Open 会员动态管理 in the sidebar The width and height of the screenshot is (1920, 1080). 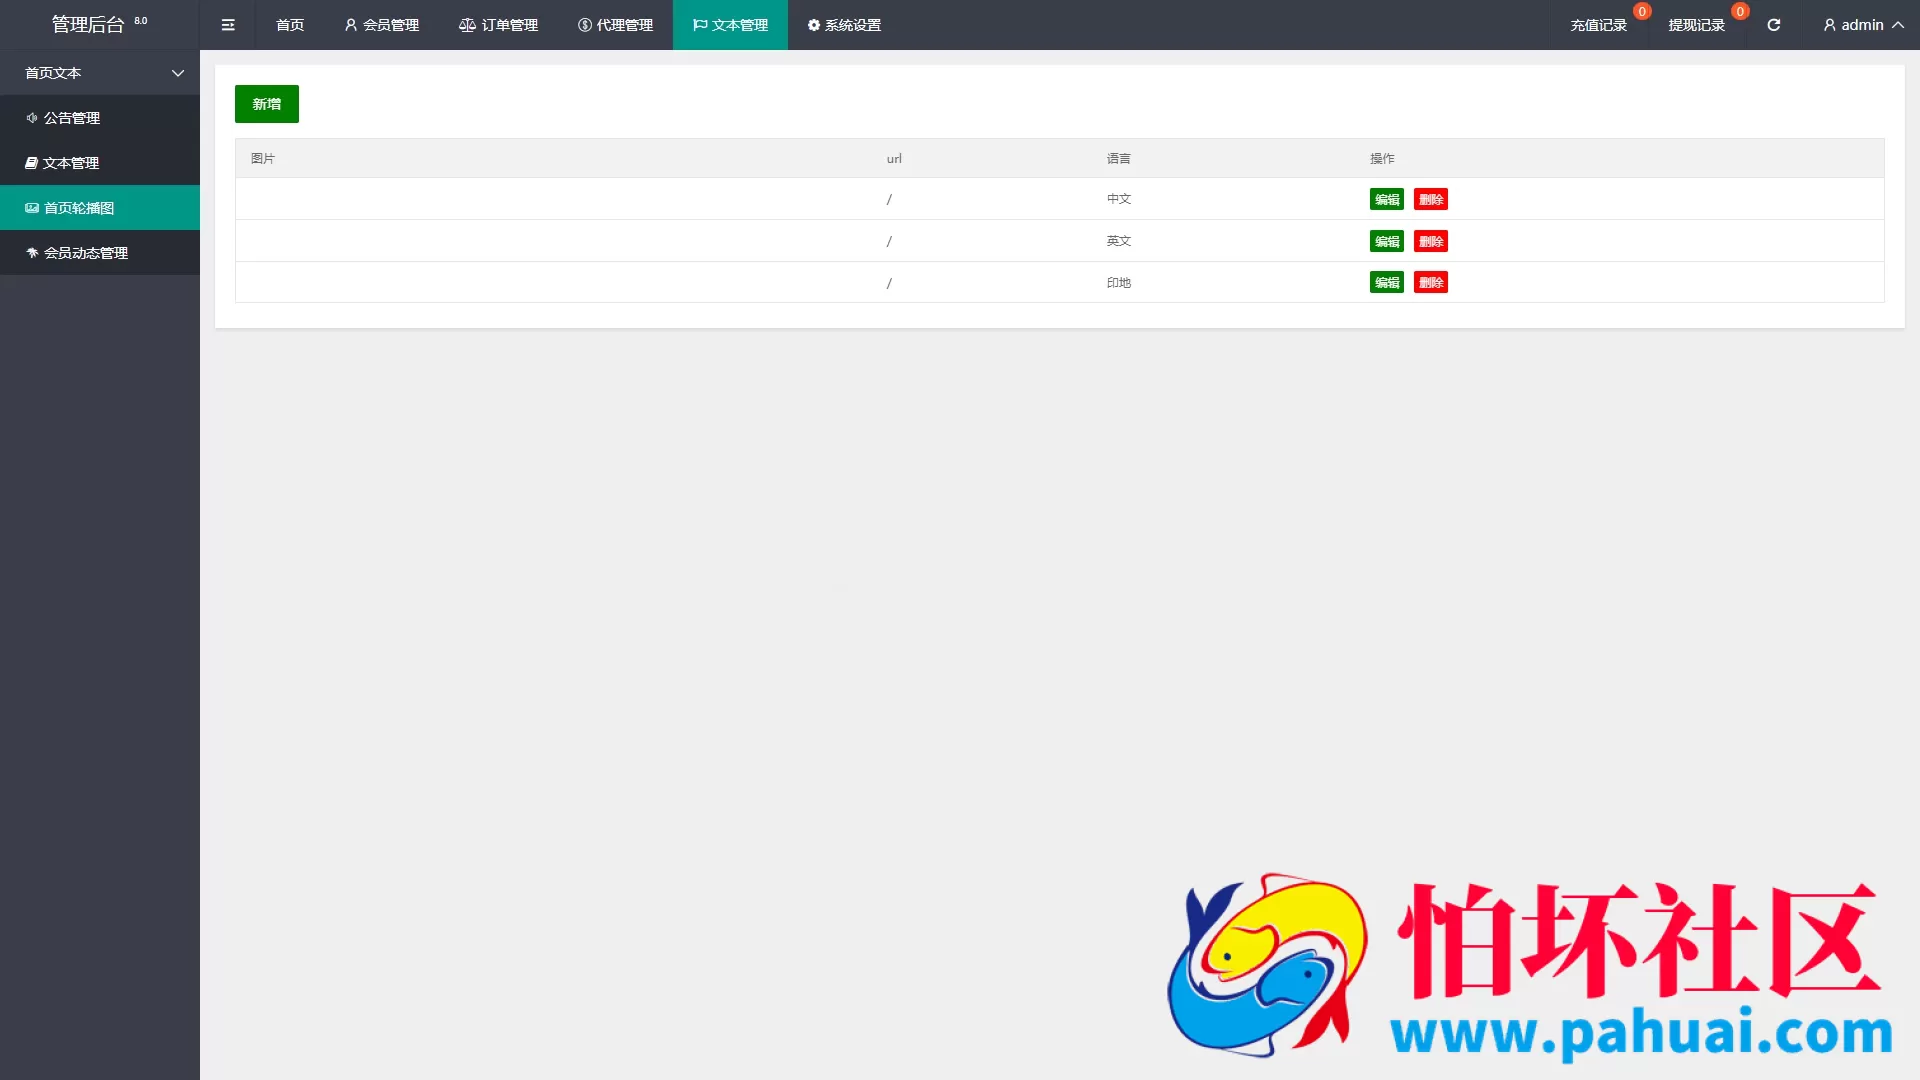(85, 253)
